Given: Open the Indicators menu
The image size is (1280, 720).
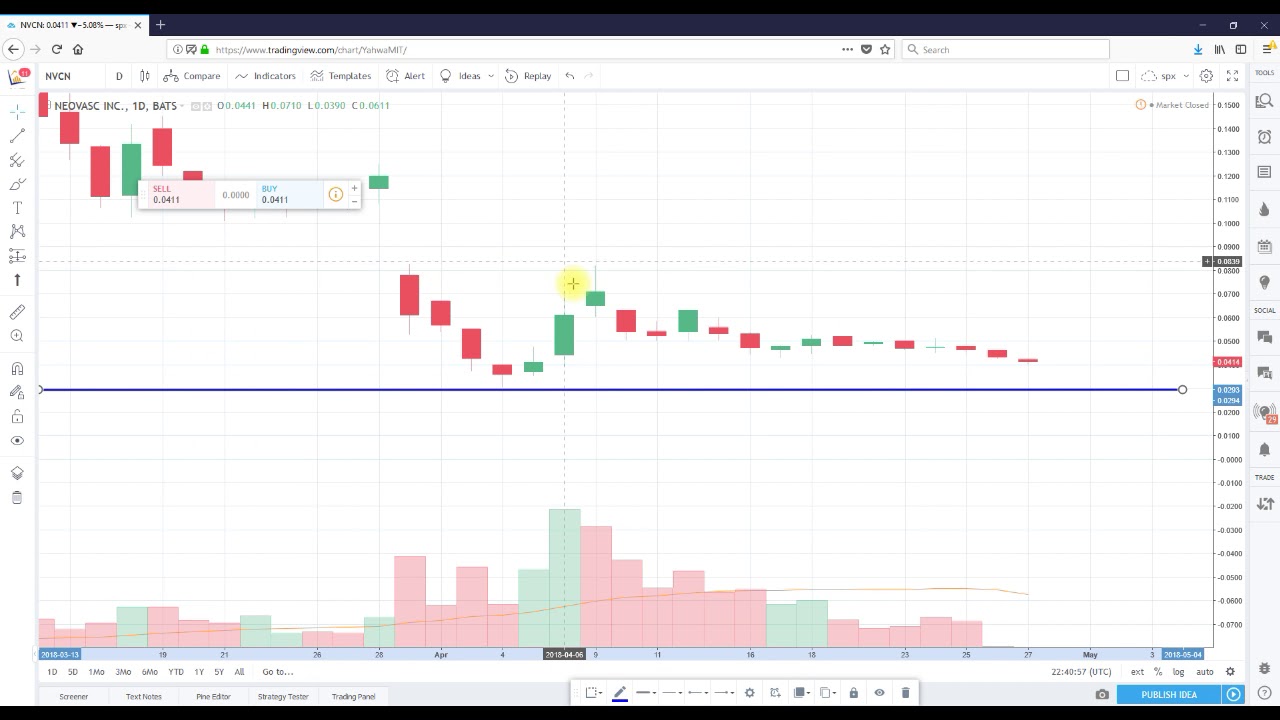Looking at the screenshot, I should (266, 76).
